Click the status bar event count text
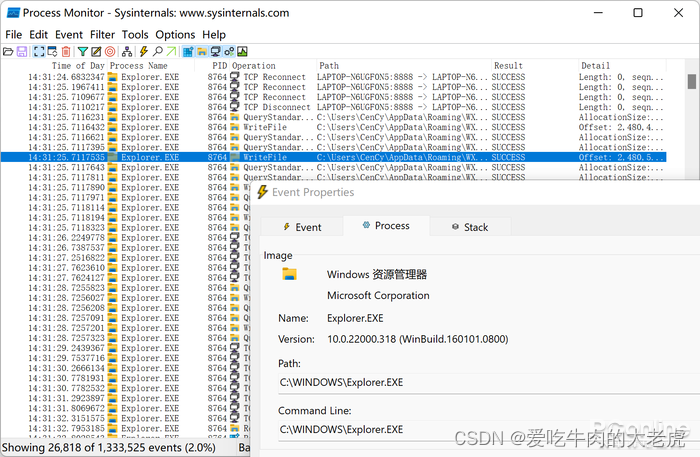Image resolution: width=700 pixels, height=457 pixels. pos(108,448)
